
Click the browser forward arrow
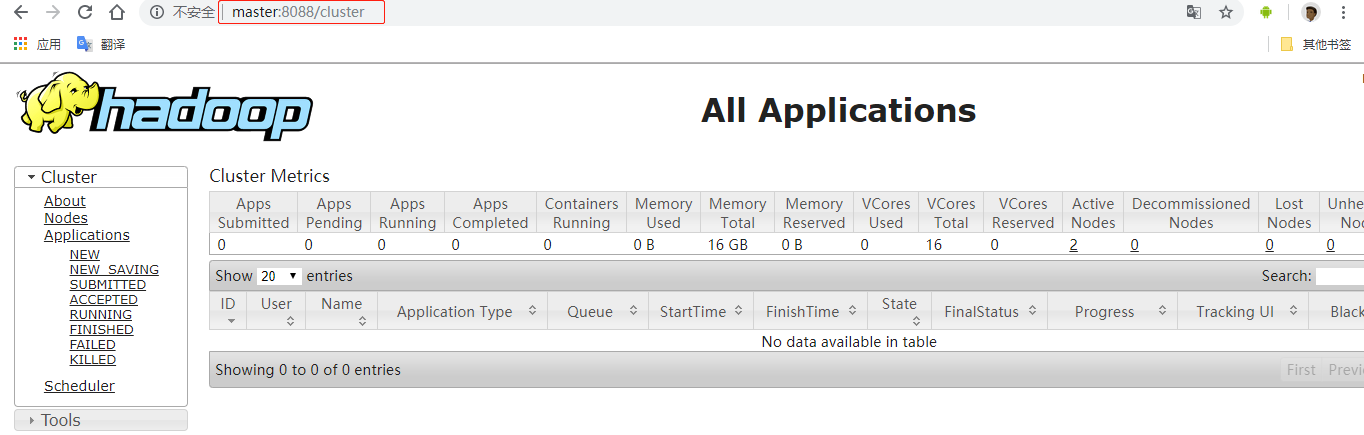(52, 13)
